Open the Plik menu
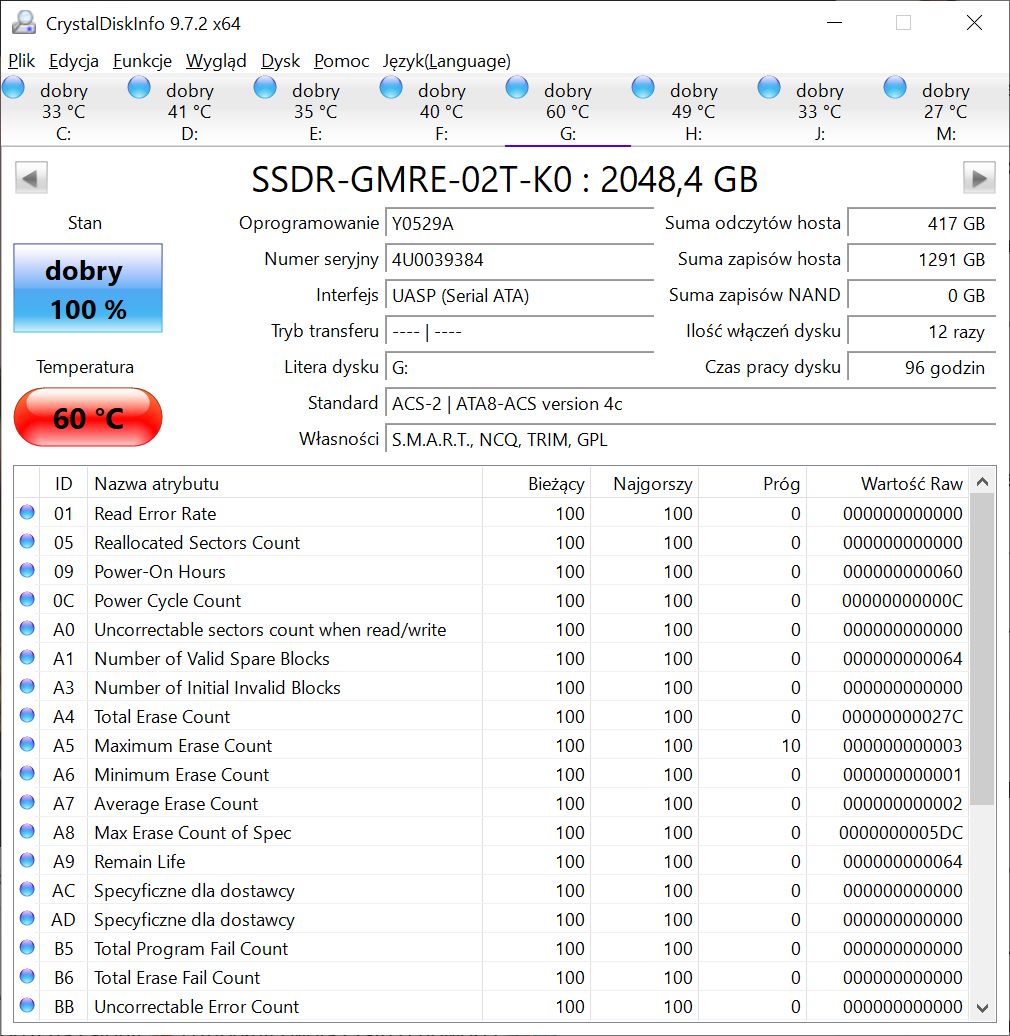The width and height of the screenshot is (1010, 1036). 21,61
